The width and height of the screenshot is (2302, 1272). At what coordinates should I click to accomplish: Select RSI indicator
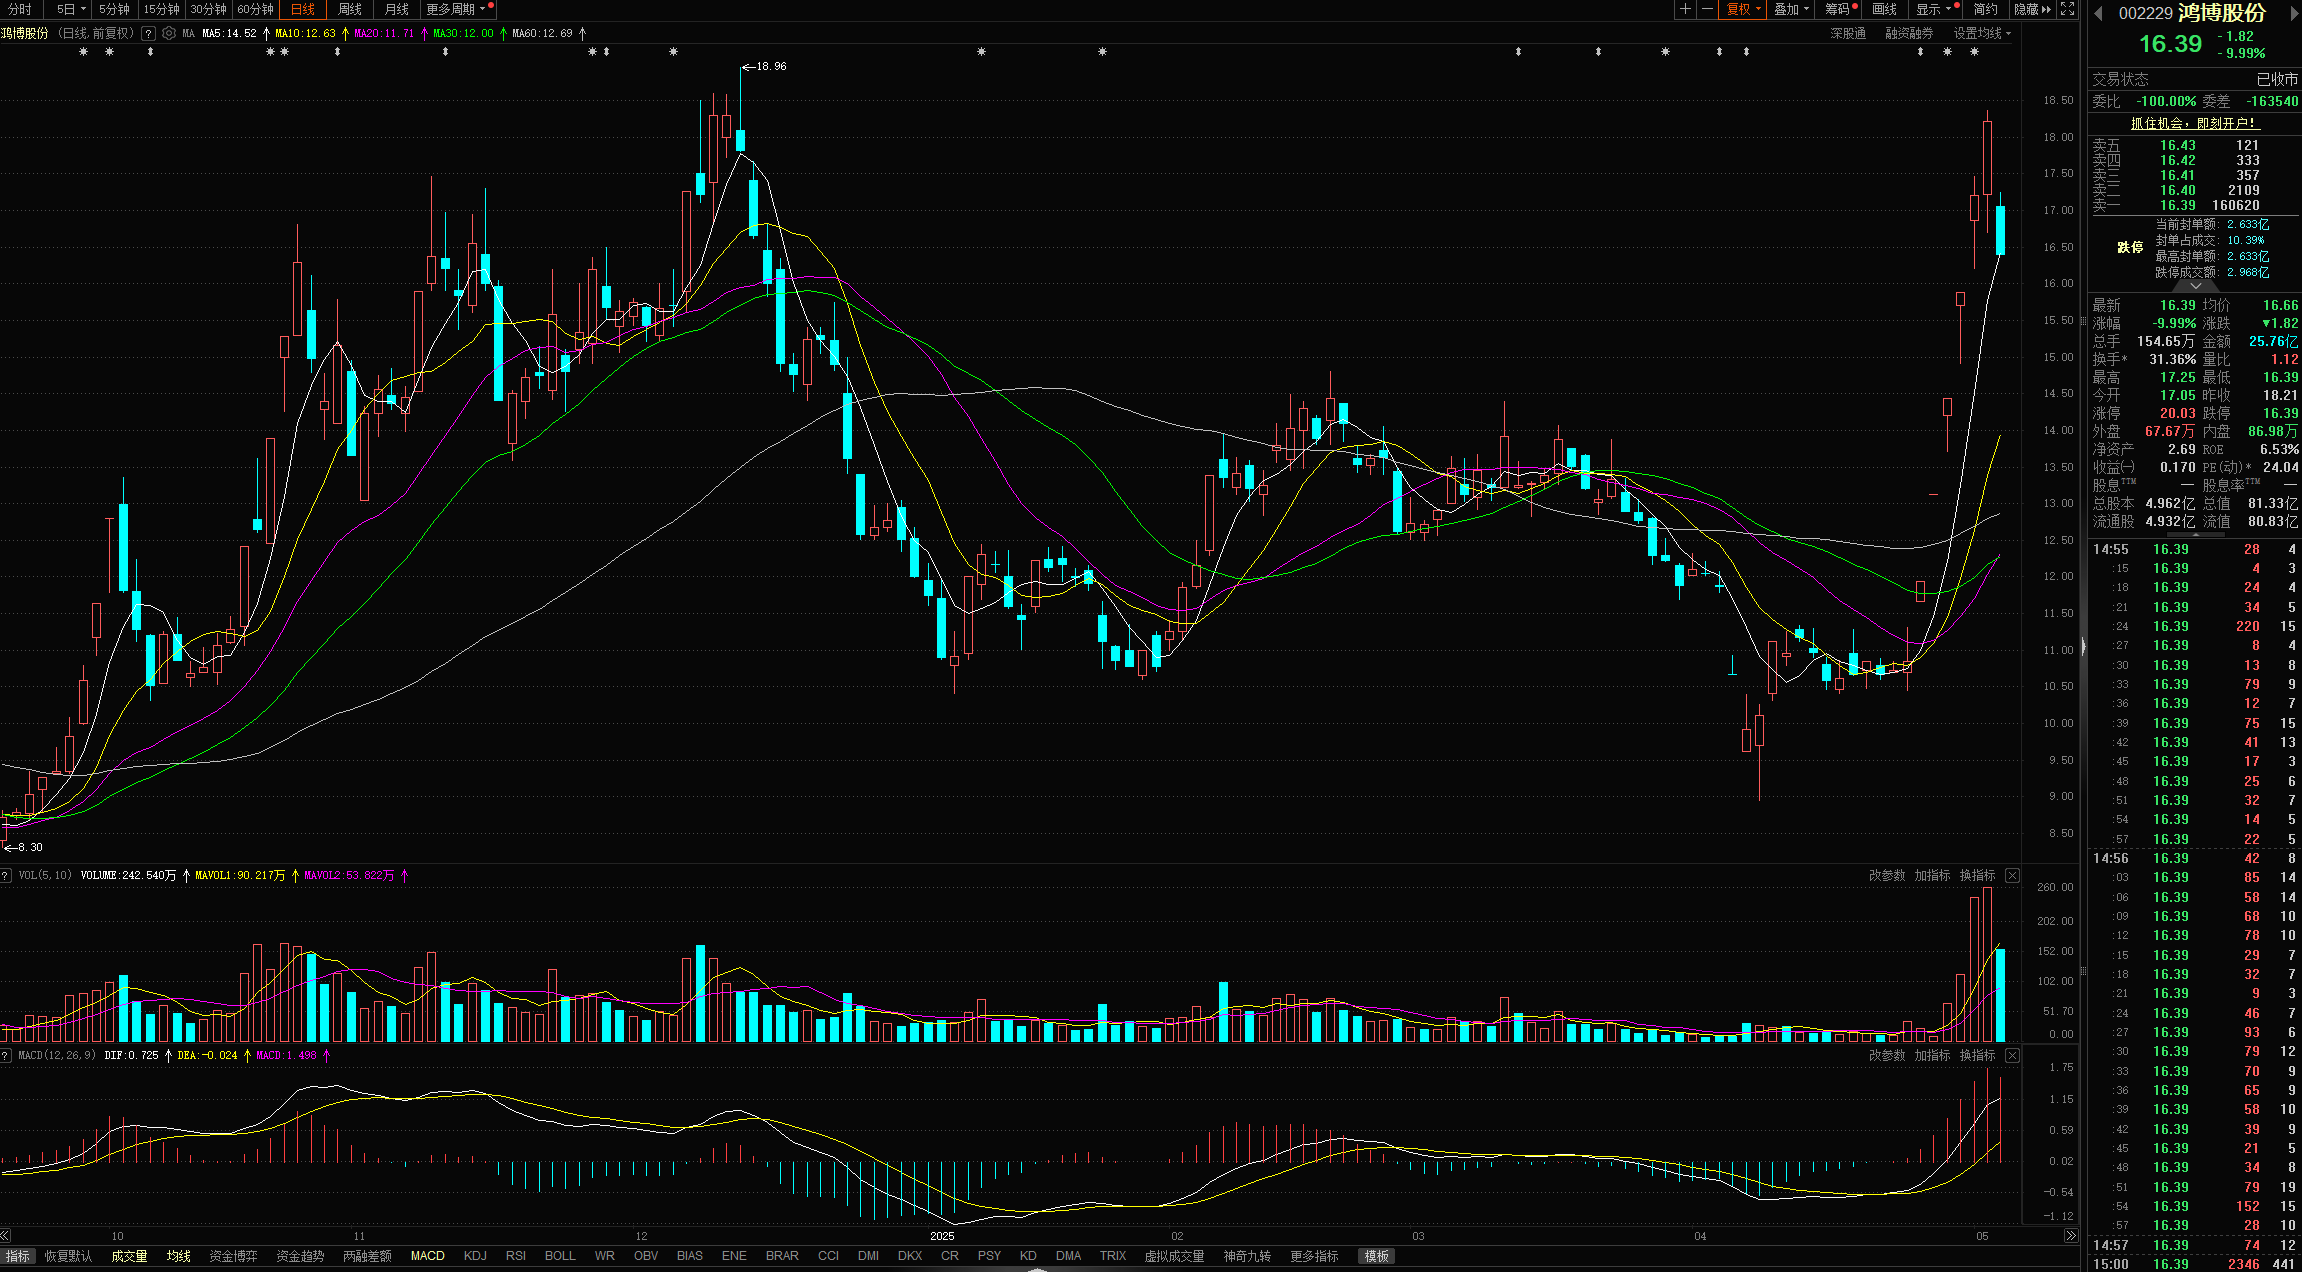click(516, 1256)
